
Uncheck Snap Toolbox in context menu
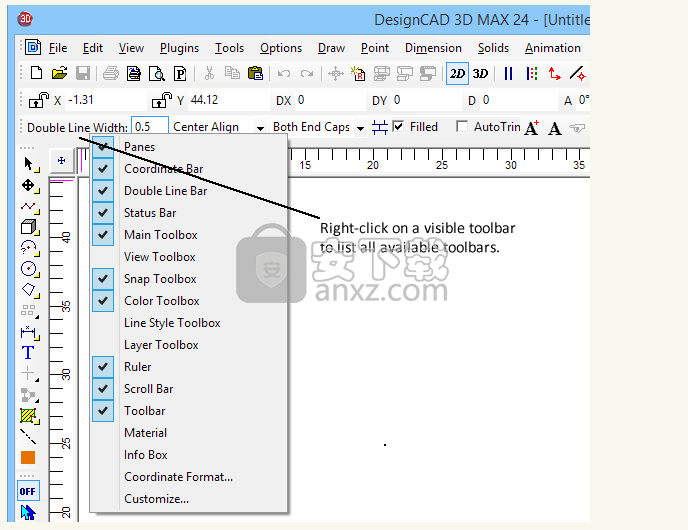tap(103, 279)
